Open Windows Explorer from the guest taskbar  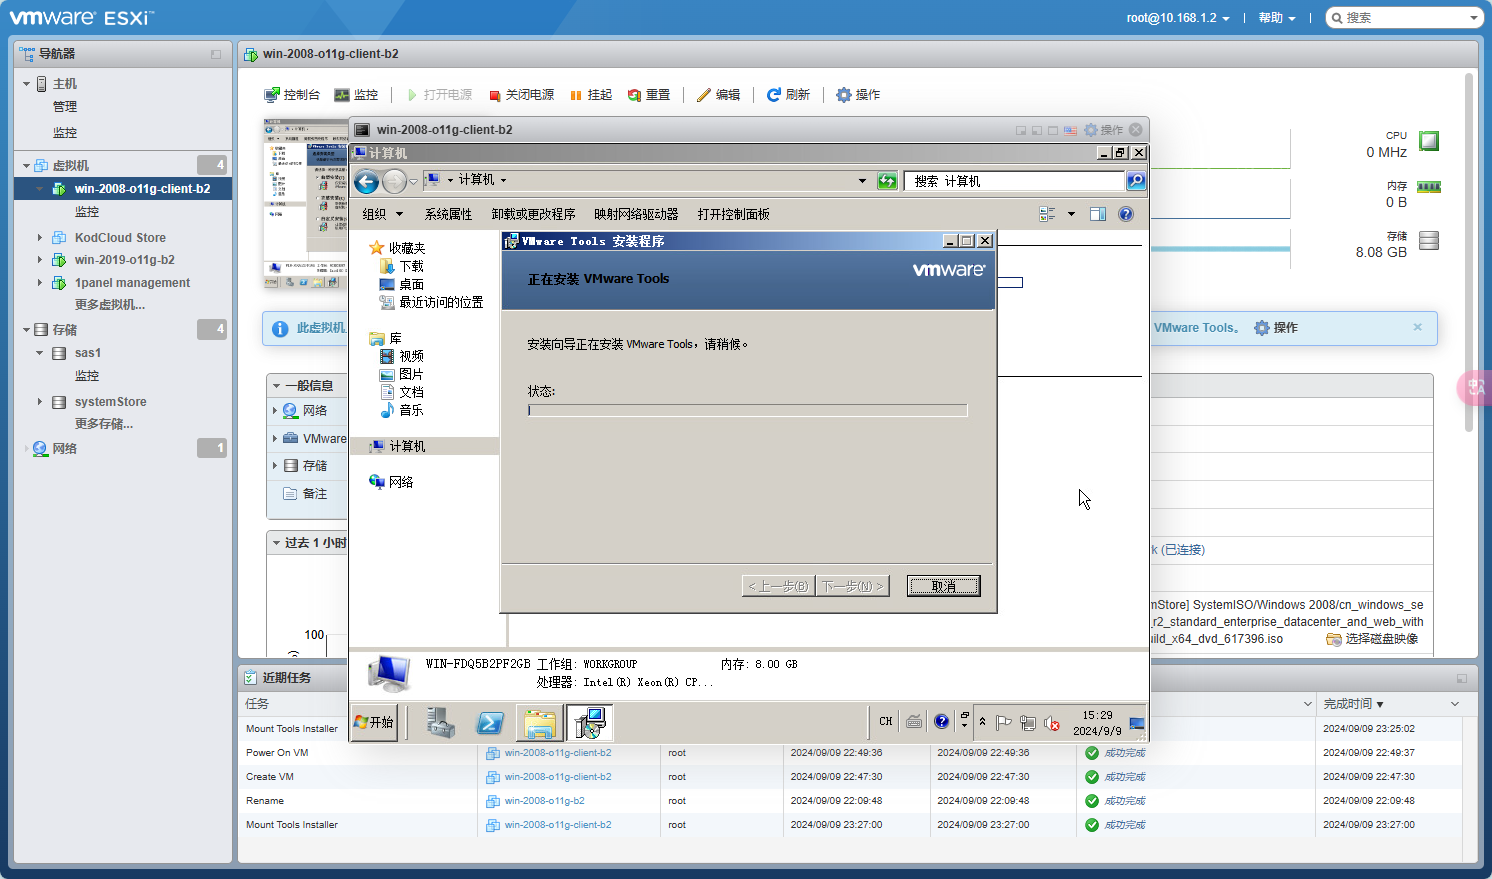coord(540,722)
